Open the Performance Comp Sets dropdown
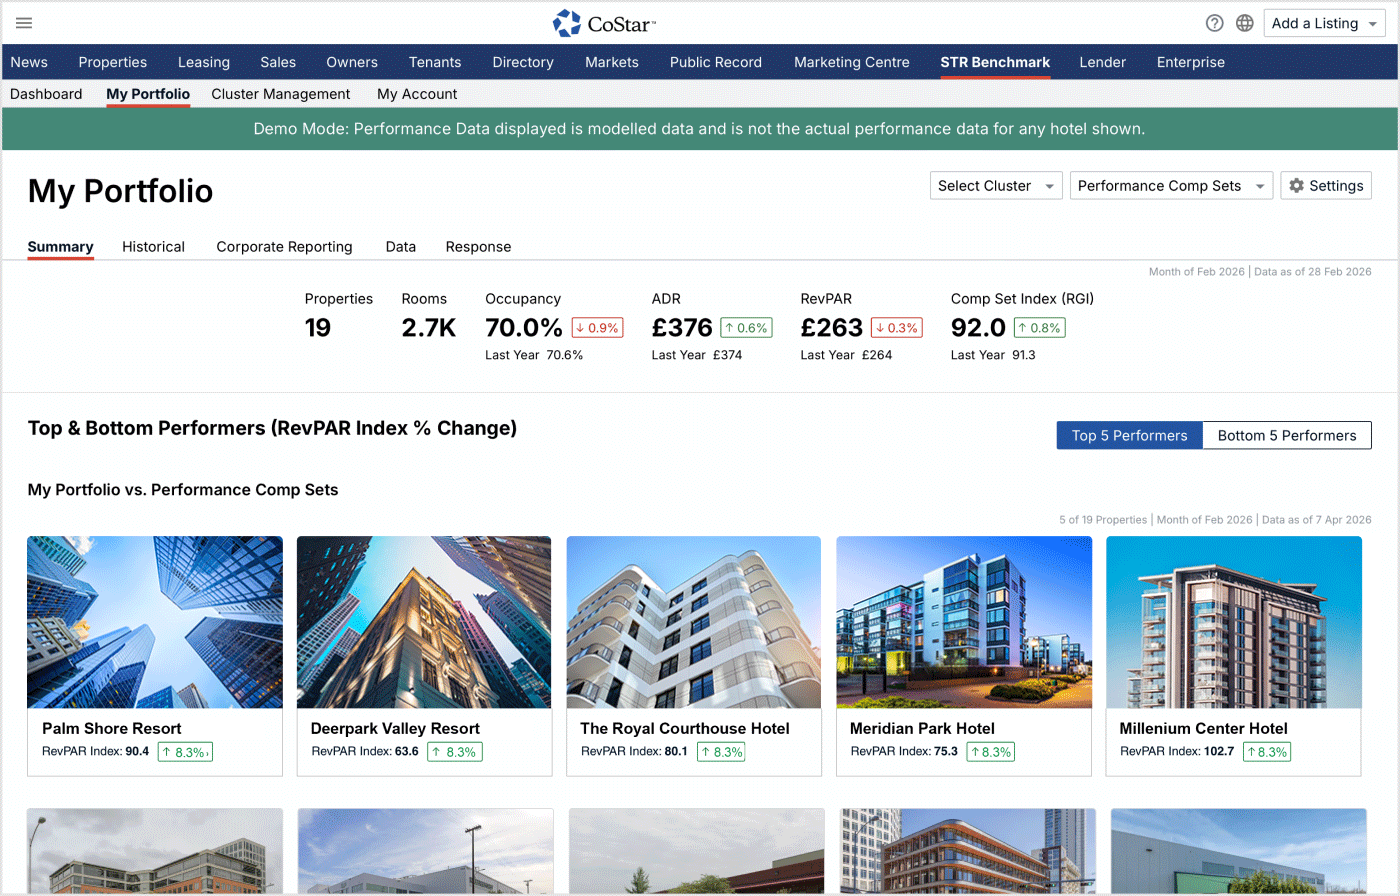 (x=1171, y=186)
